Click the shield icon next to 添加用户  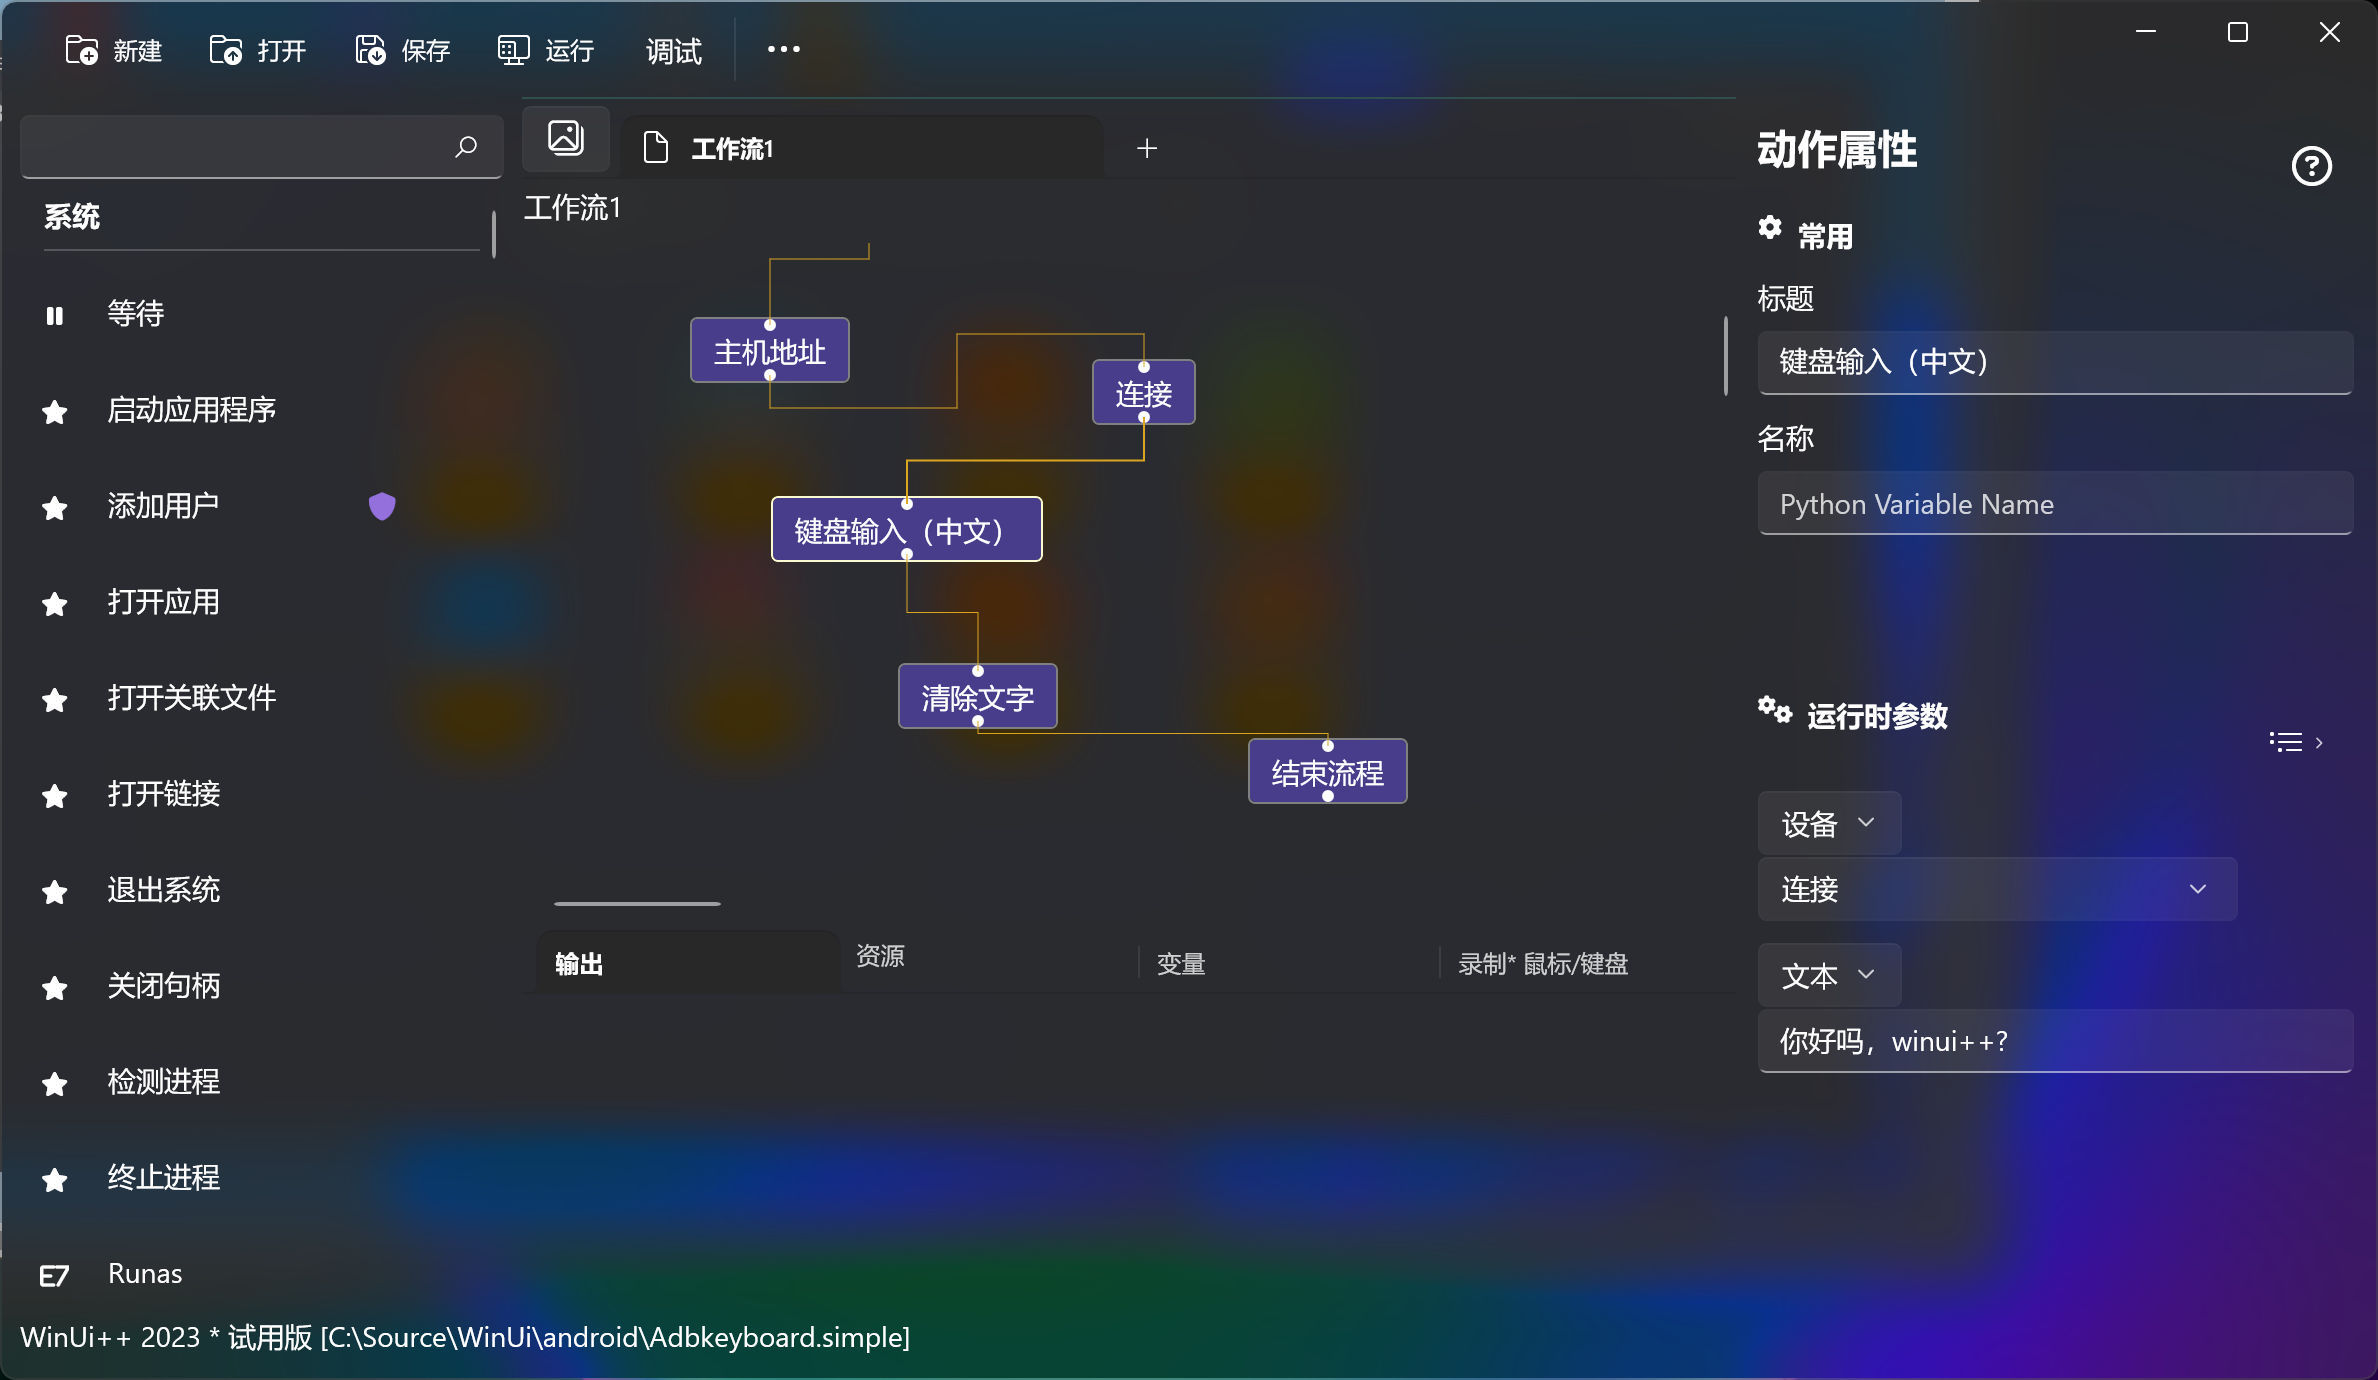coord(382,506)
